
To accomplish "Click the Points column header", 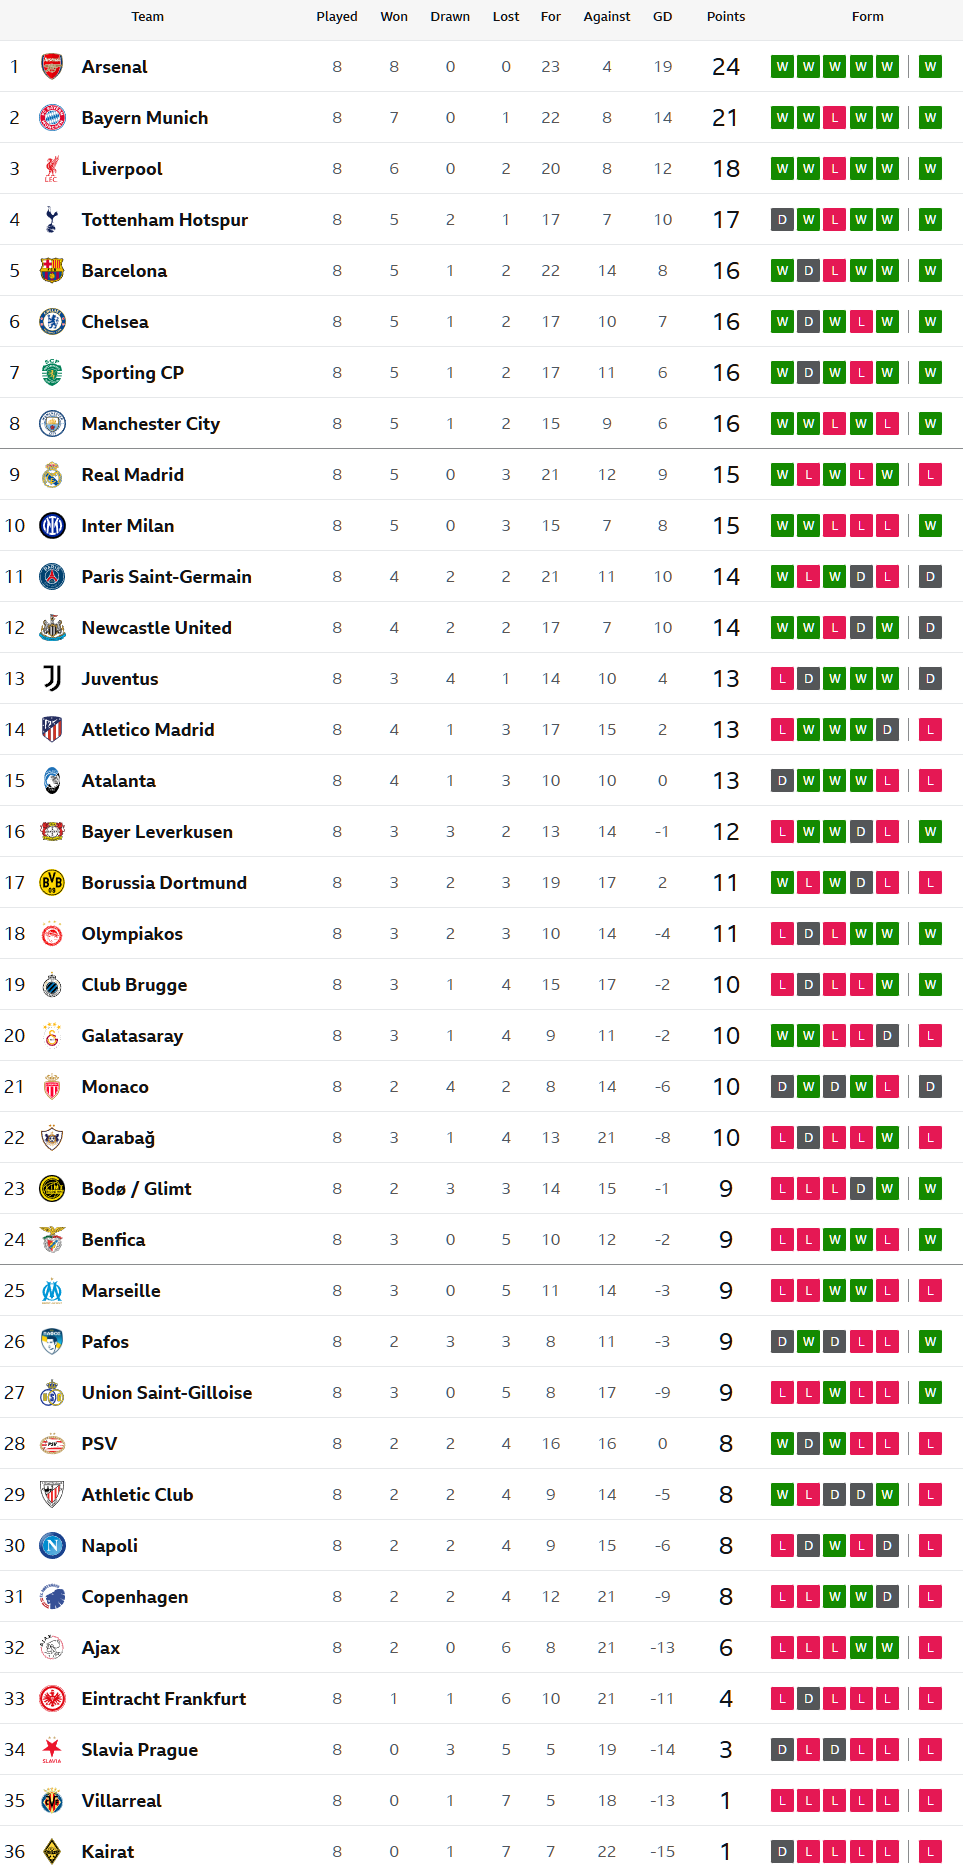I will click(x=726, y=17).
